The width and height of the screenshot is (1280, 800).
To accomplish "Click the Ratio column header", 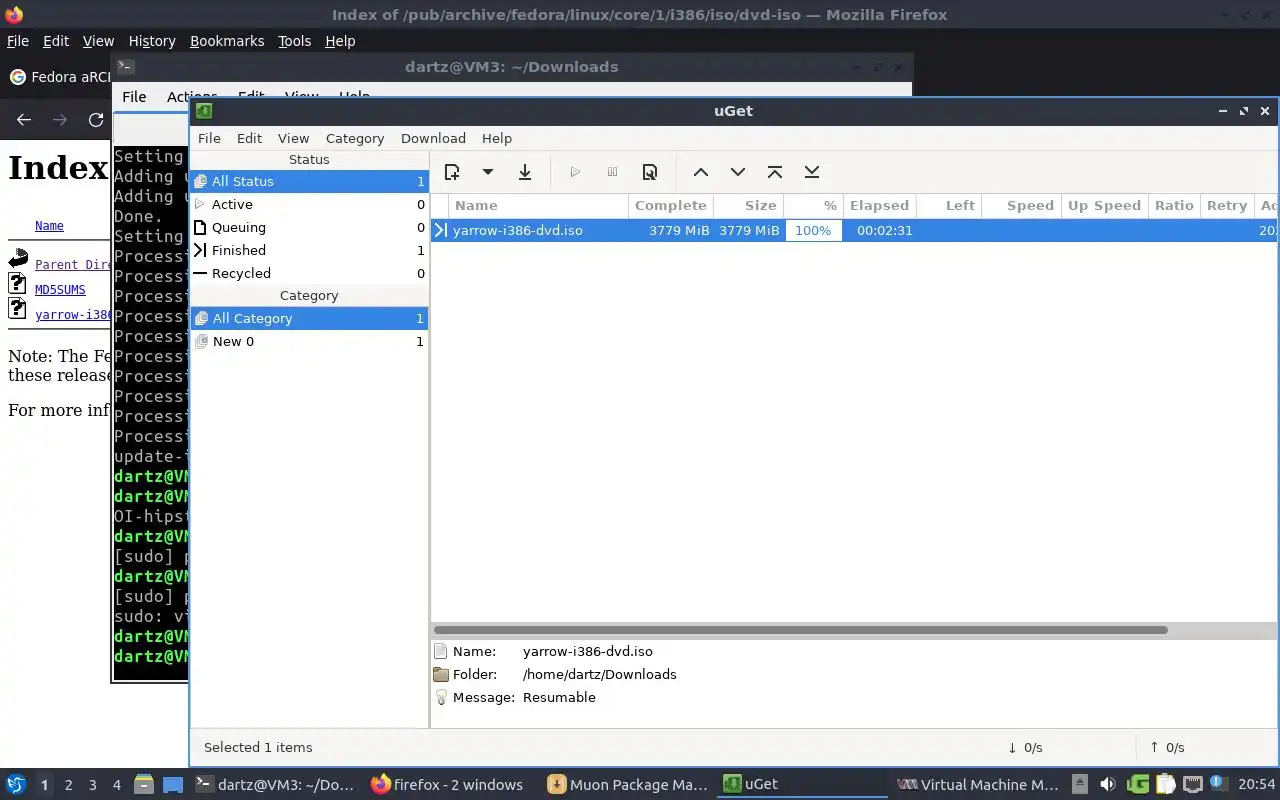I will click(1174, 205).
